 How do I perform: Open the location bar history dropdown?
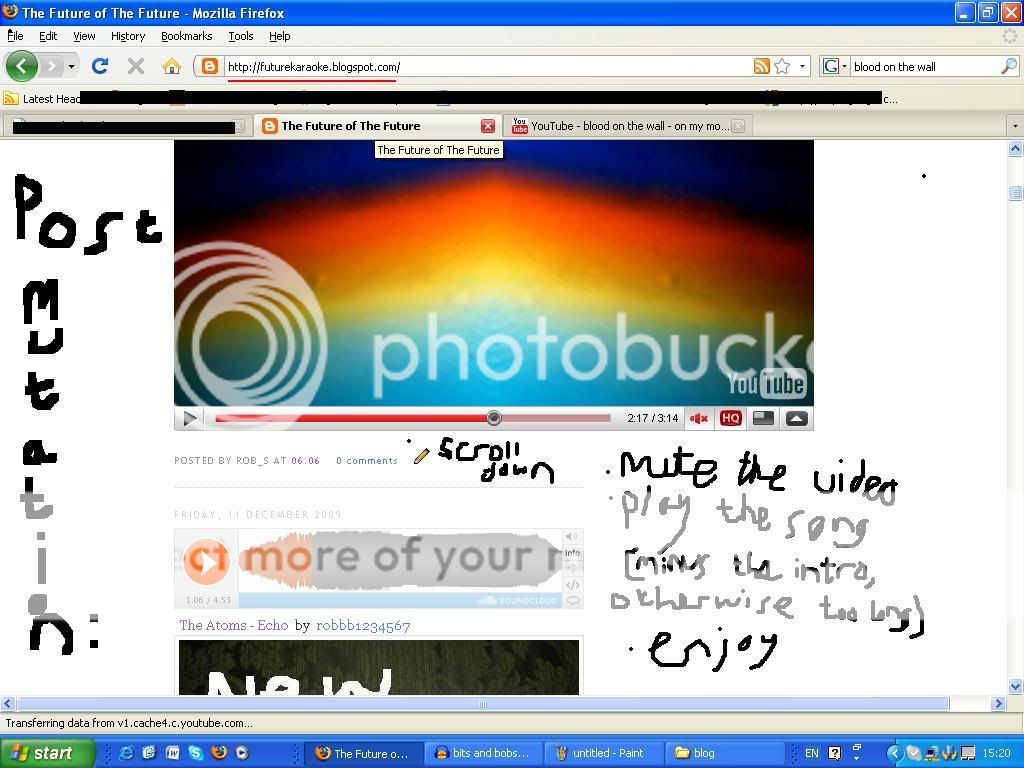tap(802, 67)
